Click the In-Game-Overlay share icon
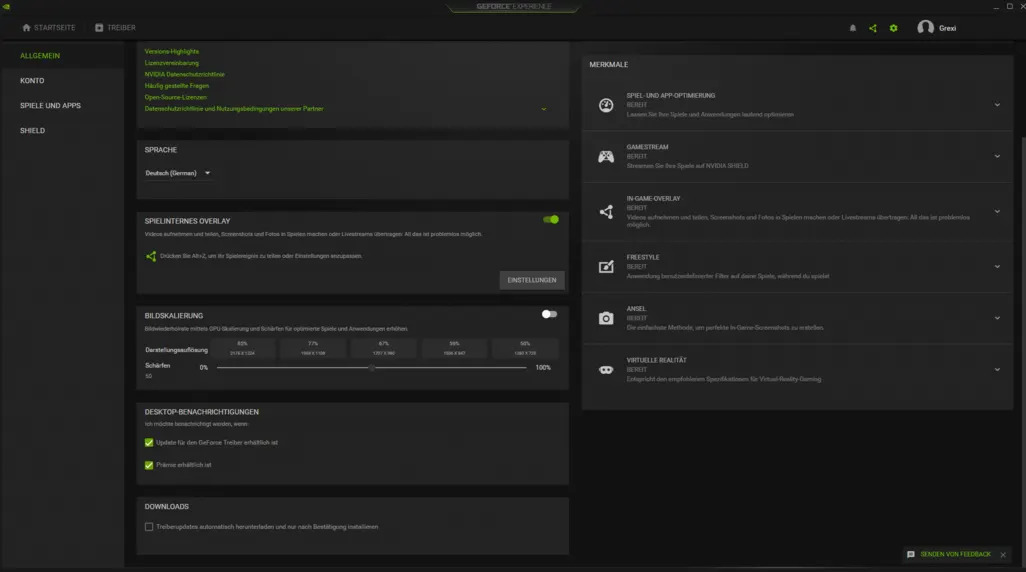Screen dimensions: 1026x572 (606, 211)
